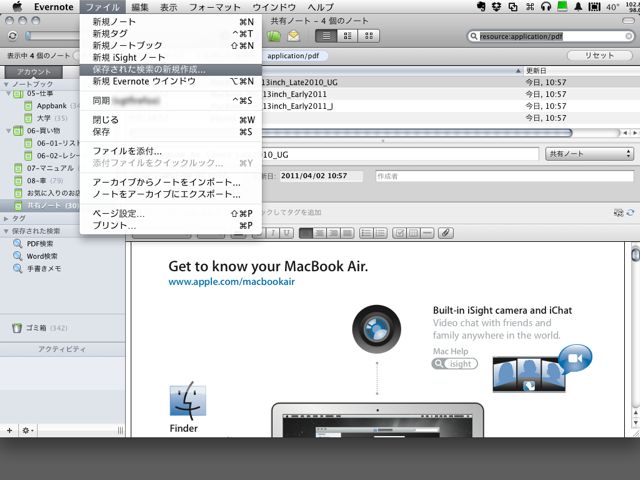Open the ゴミ箱 trash
This screenshot has width=640, height=480.
point(39,328)
